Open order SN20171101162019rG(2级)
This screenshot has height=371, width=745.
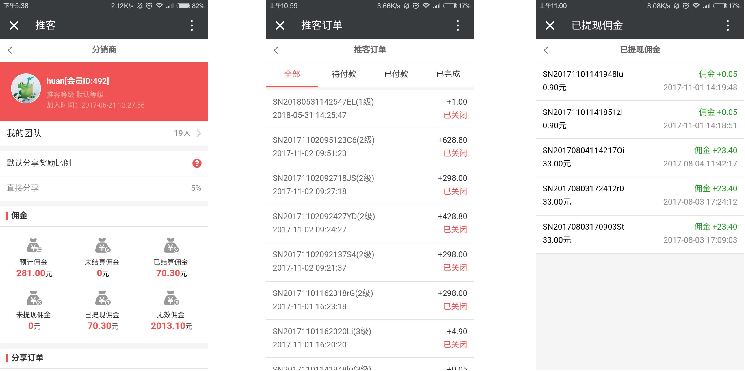[370, 300]
